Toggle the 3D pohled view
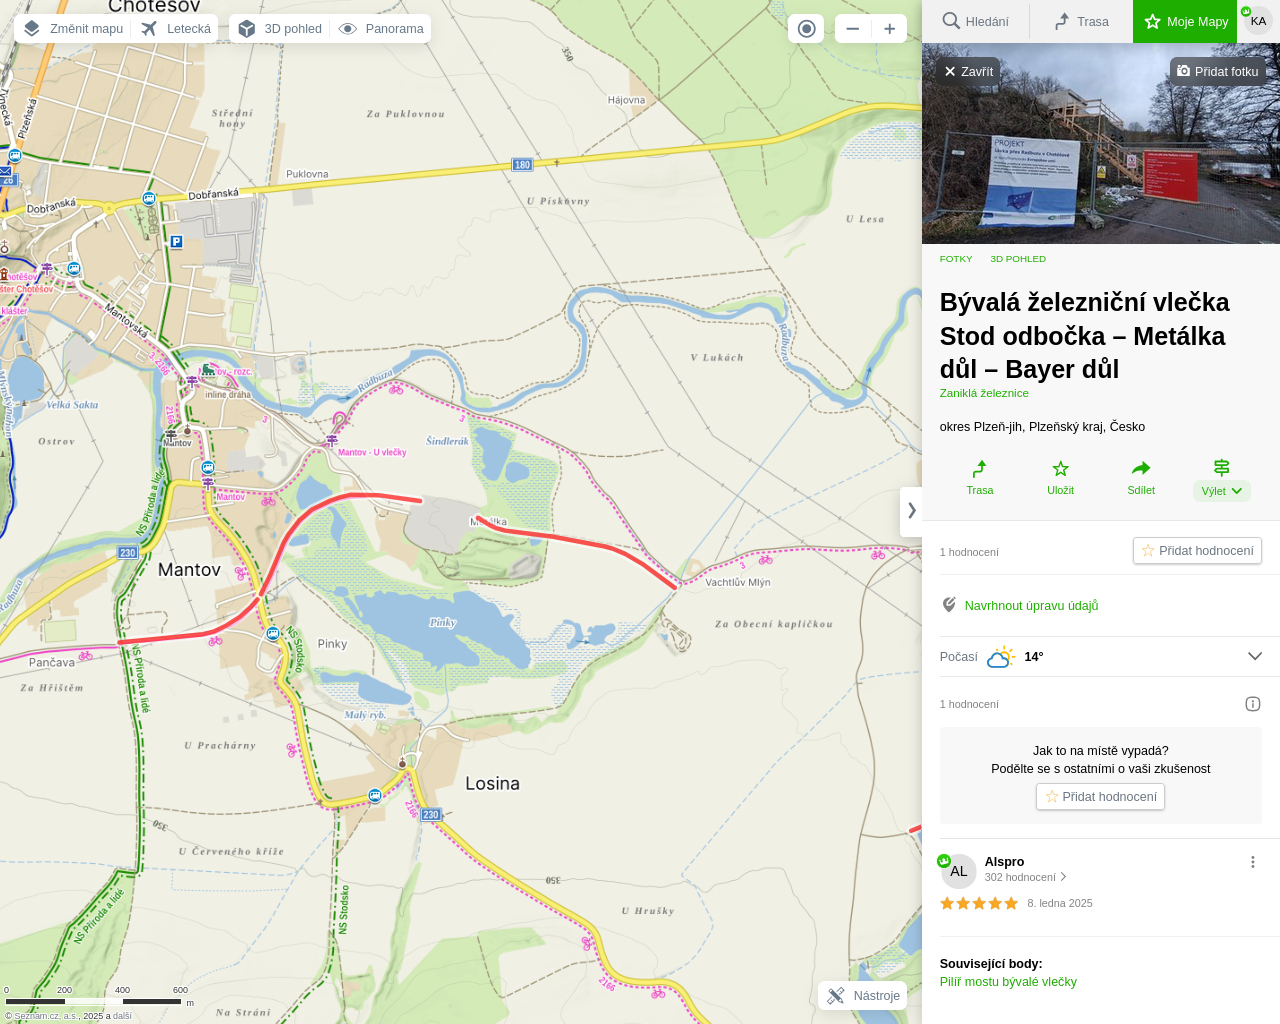The width and height of the screenshot is (1280, 1024). point(281,29)
